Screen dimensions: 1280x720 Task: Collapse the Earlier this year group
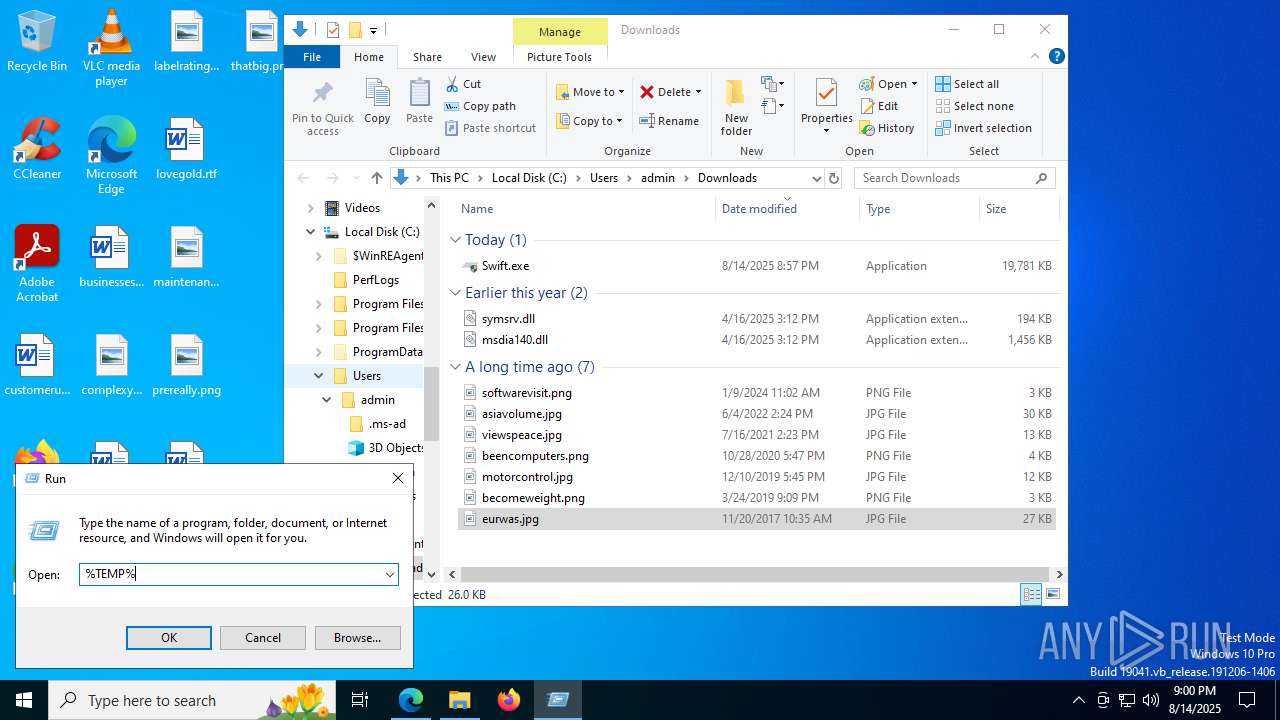pos(455,293)
